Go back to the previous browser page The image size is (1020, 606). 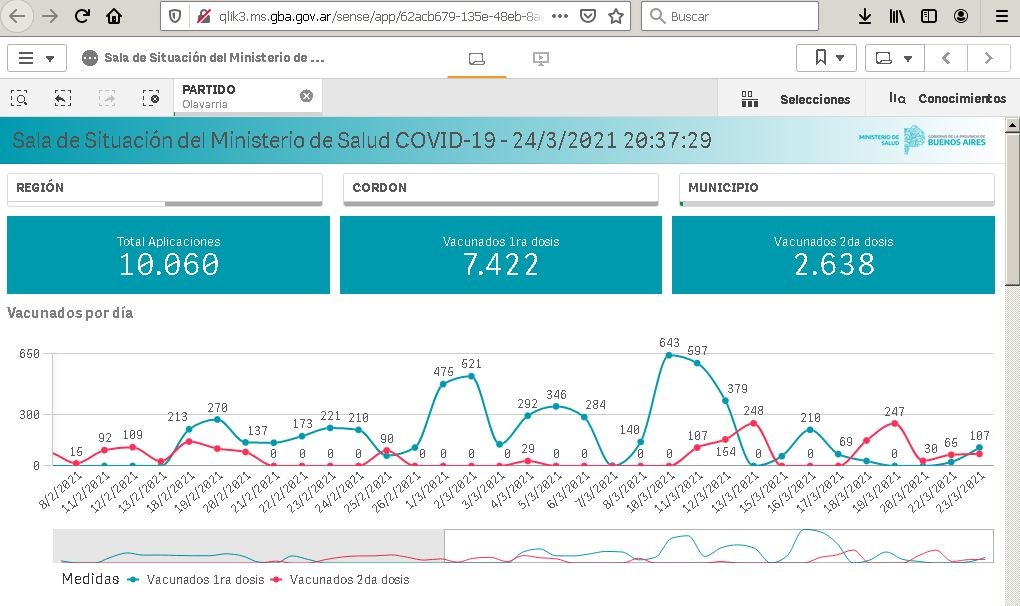coord(18,16)
